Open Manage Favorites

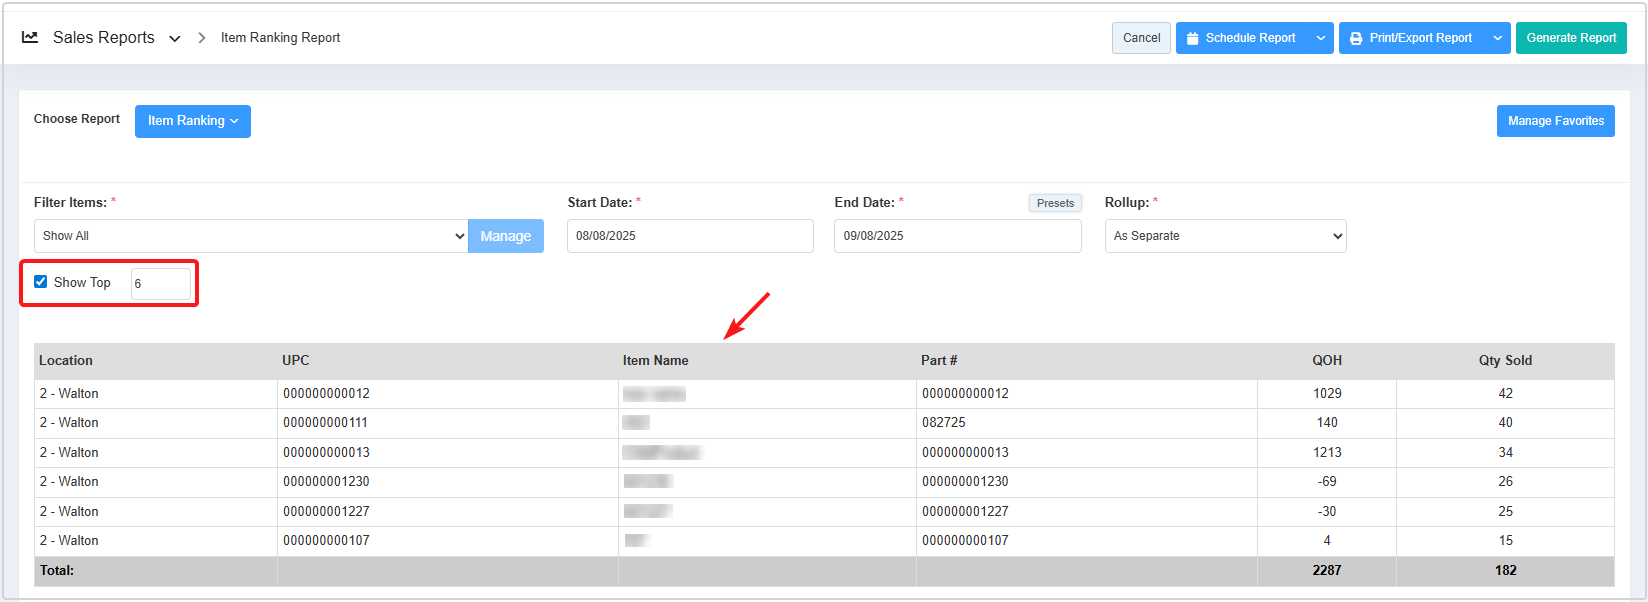pyautogui.click(x=1555, y=121)
